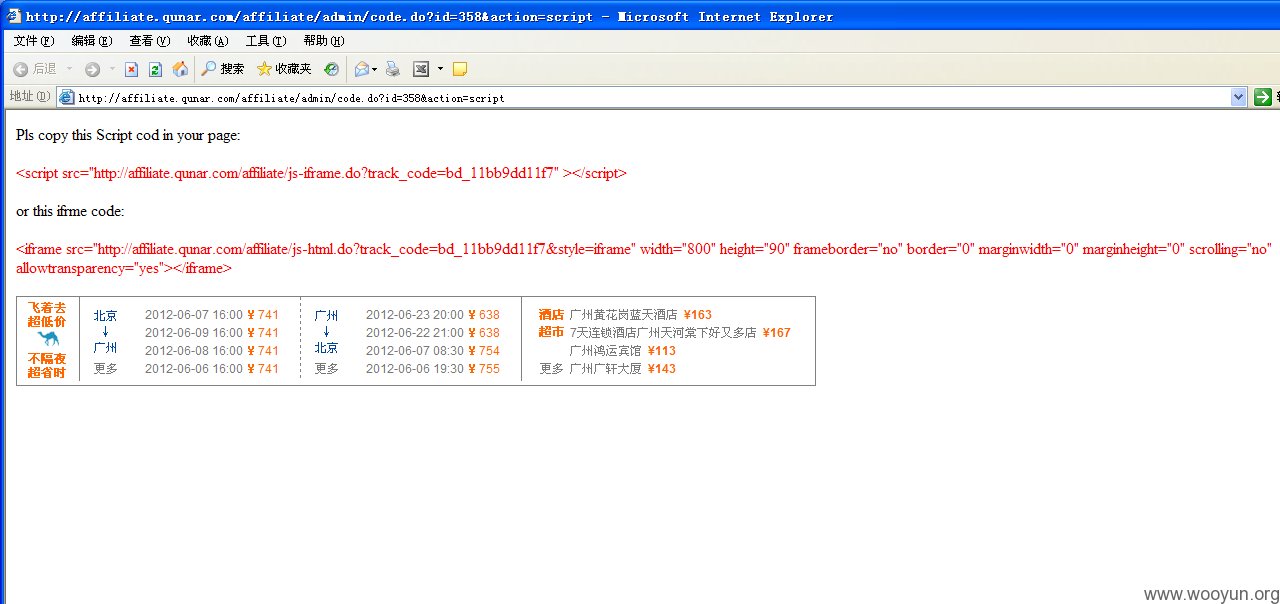This screenshot has width=1280, height=604.
Task: Click the 2012-06-06 16:00 ¥741 flight
Action: tap(212, 369)
